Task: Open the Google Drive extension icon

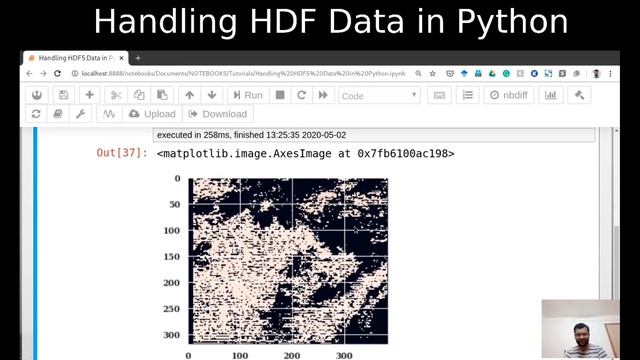Action: tap(492, 73)
